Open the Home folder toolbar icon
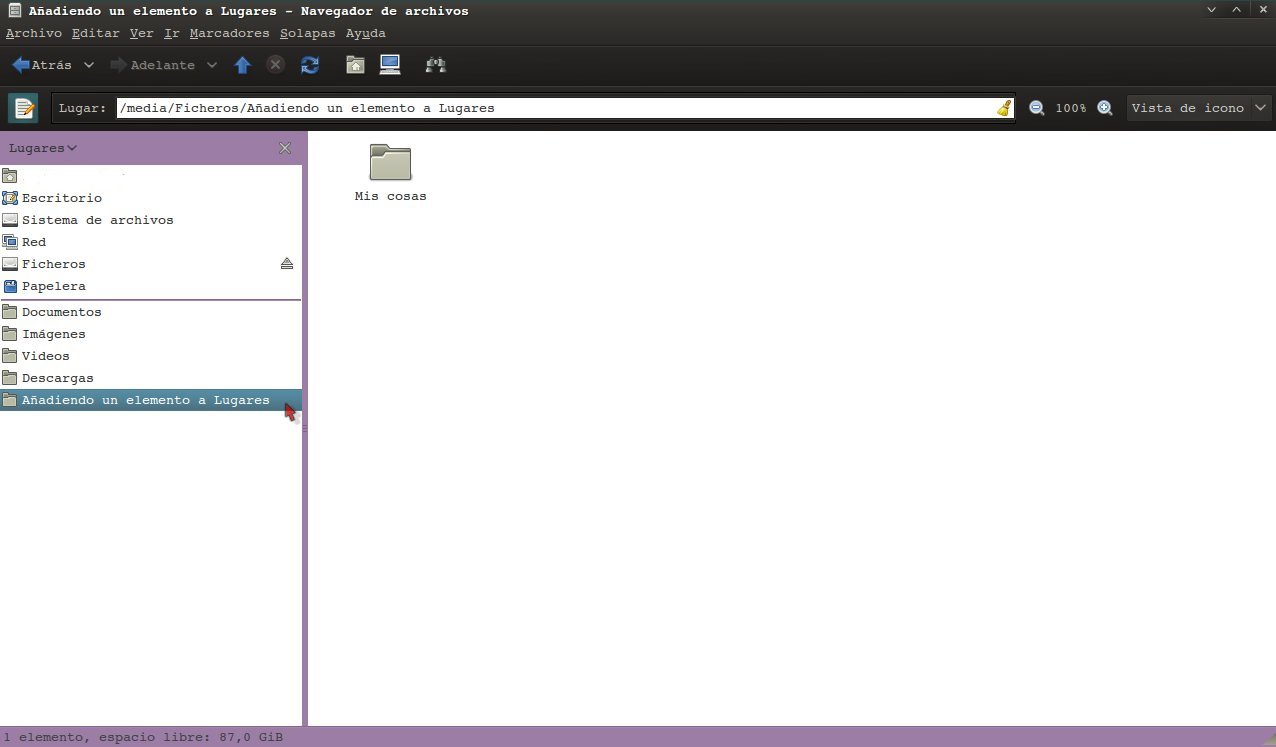The width and height of the screenshot is (1276, 747). [355, 65]
